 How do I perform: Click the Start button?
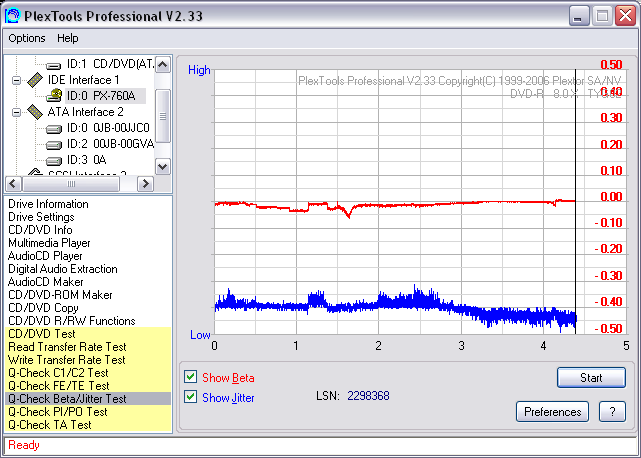[x=591, y=377]
